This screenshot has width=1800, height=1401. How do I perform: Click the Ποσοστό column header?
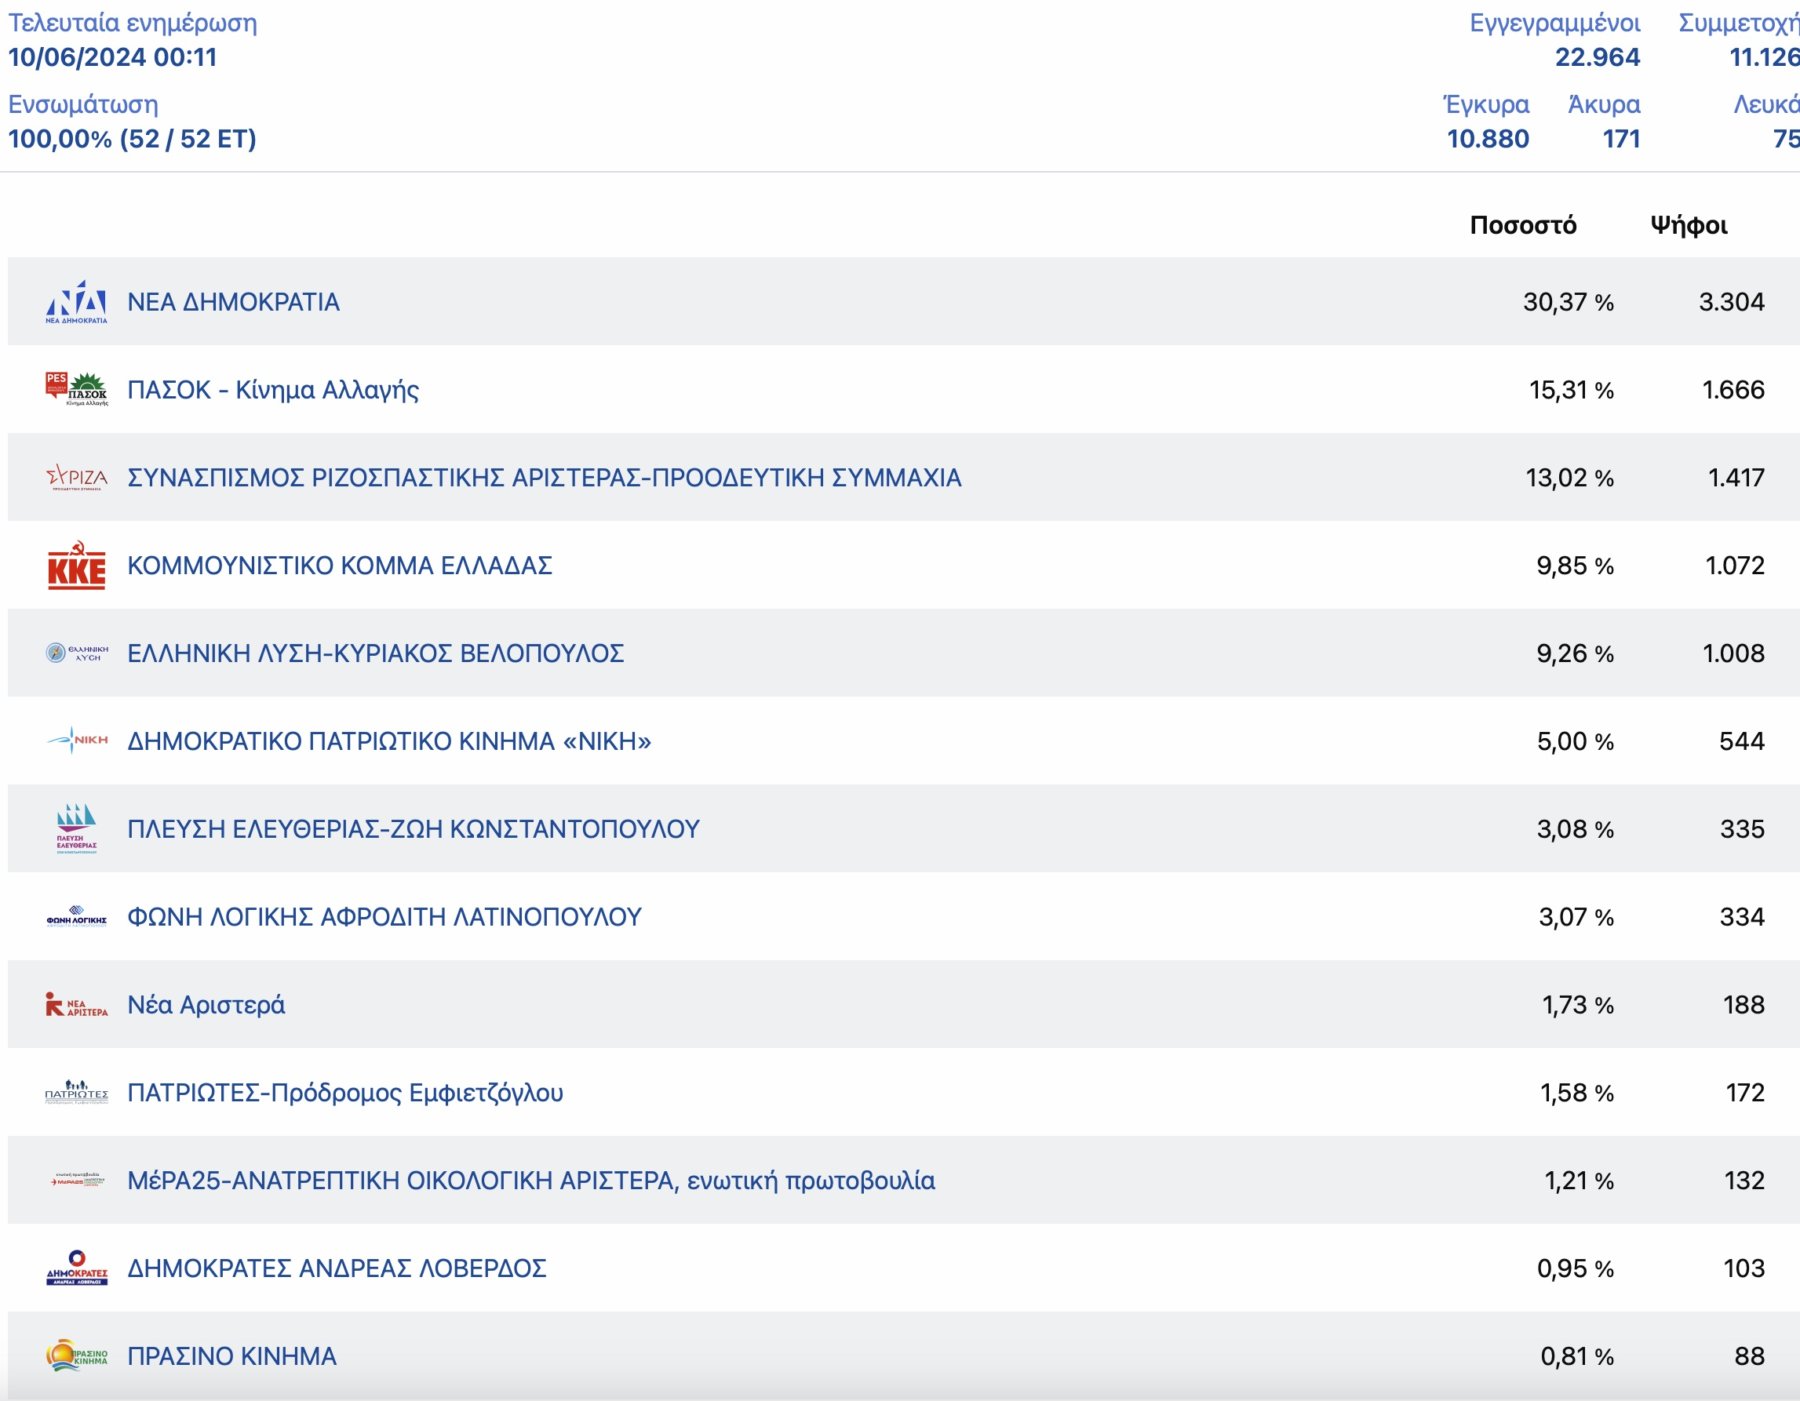click(1522, 225)
